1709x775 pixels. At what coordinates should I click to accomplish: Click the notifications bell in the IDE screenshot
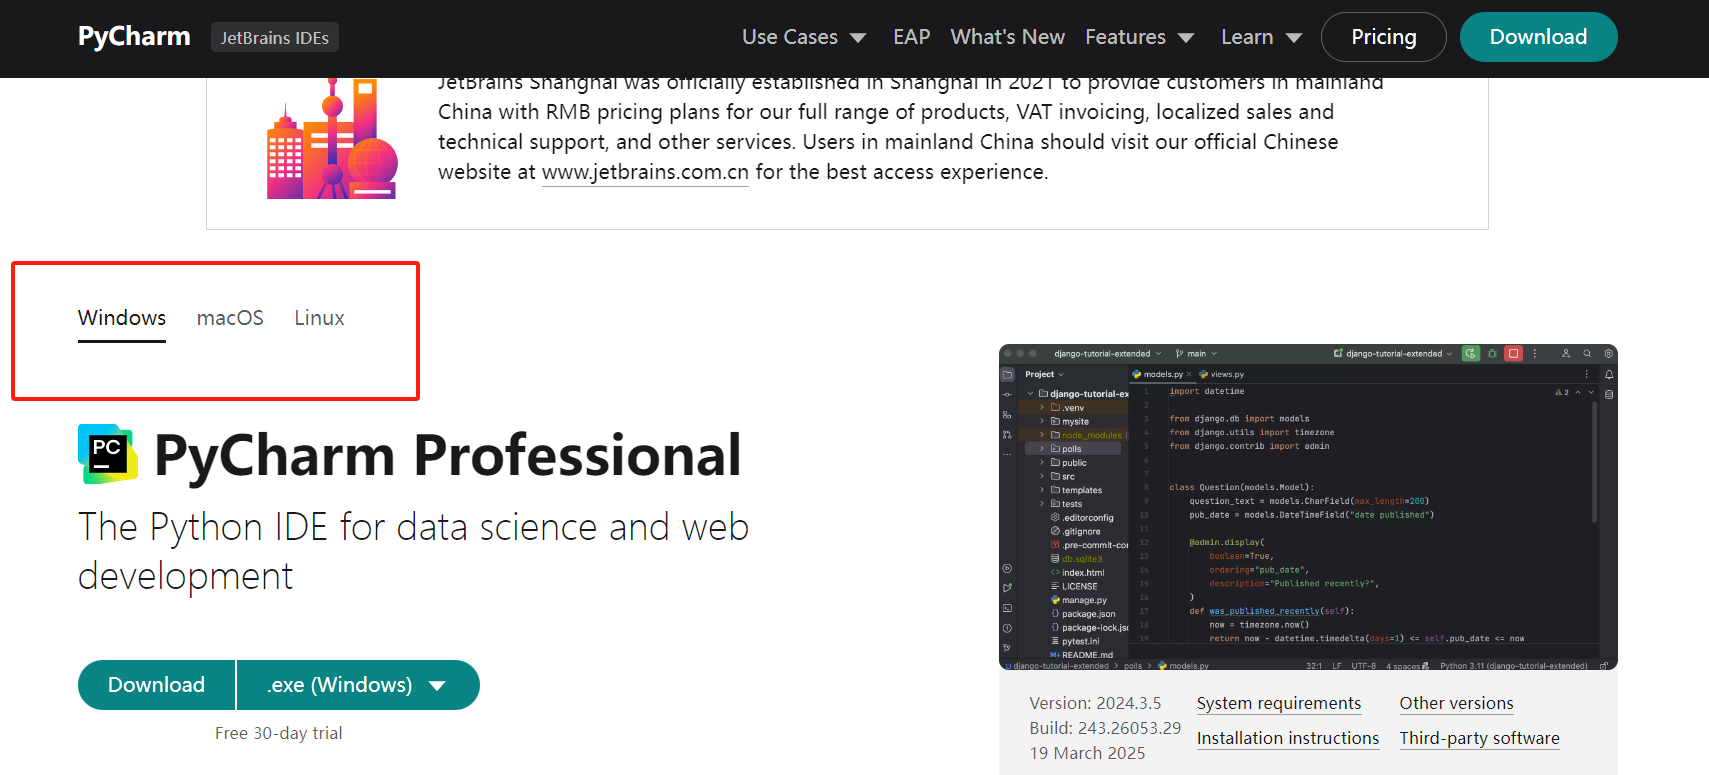[1609, 375]
